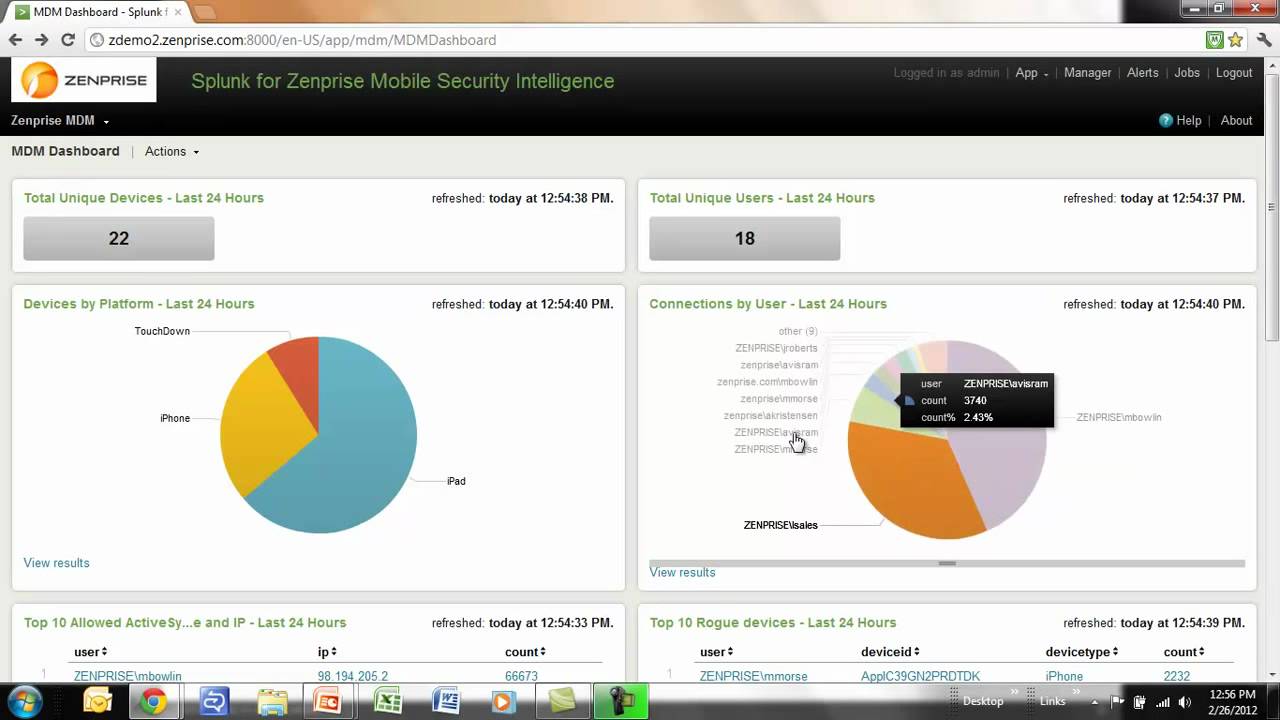Click Help text link

point(1189,121)
